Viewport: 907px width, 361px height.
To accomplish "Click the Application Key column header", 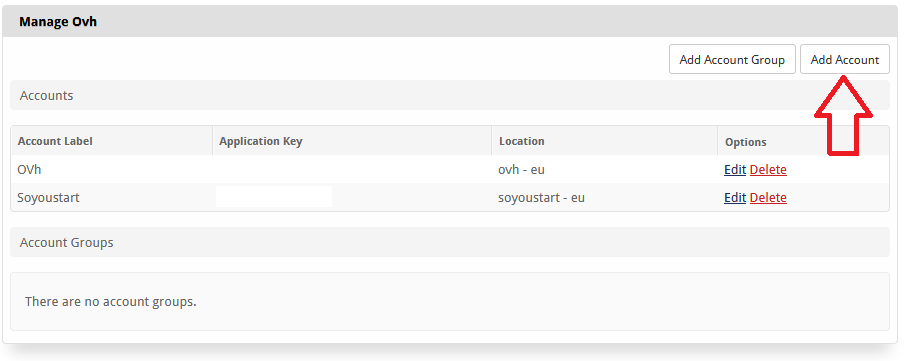I will pyautogui.click(x=261, y=141).
